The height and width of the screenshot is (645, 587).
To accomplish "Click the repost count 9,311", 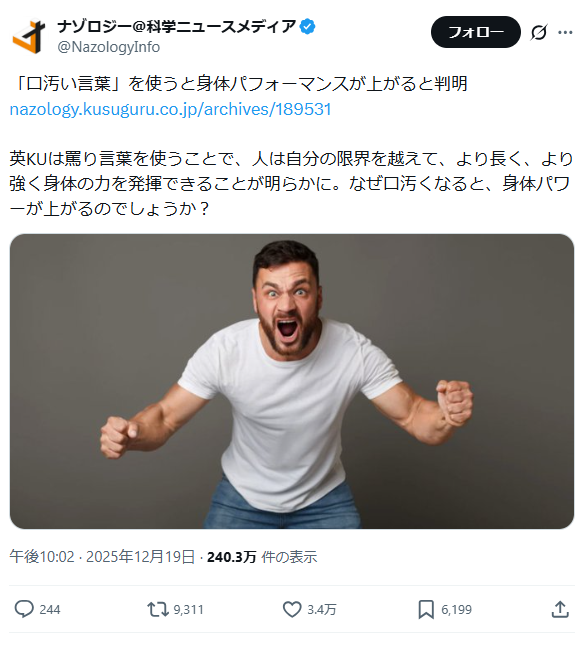I will click(x=188, y=610).
